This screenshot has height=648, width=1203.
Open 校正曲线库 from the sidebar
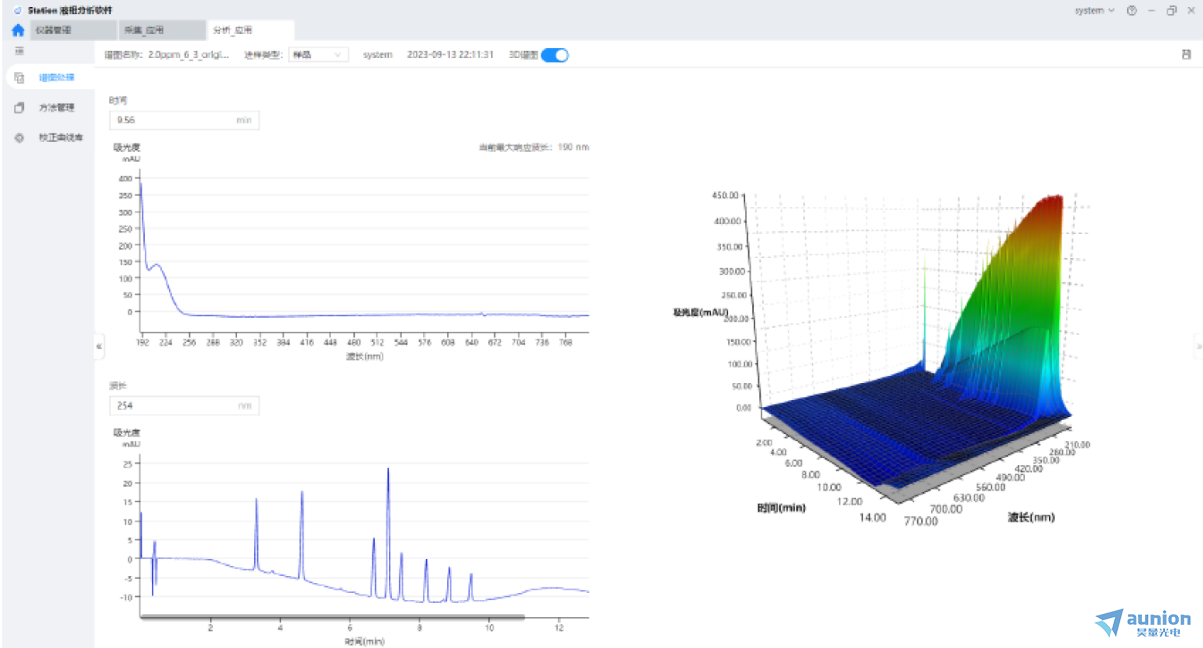(x=61, y=138)
